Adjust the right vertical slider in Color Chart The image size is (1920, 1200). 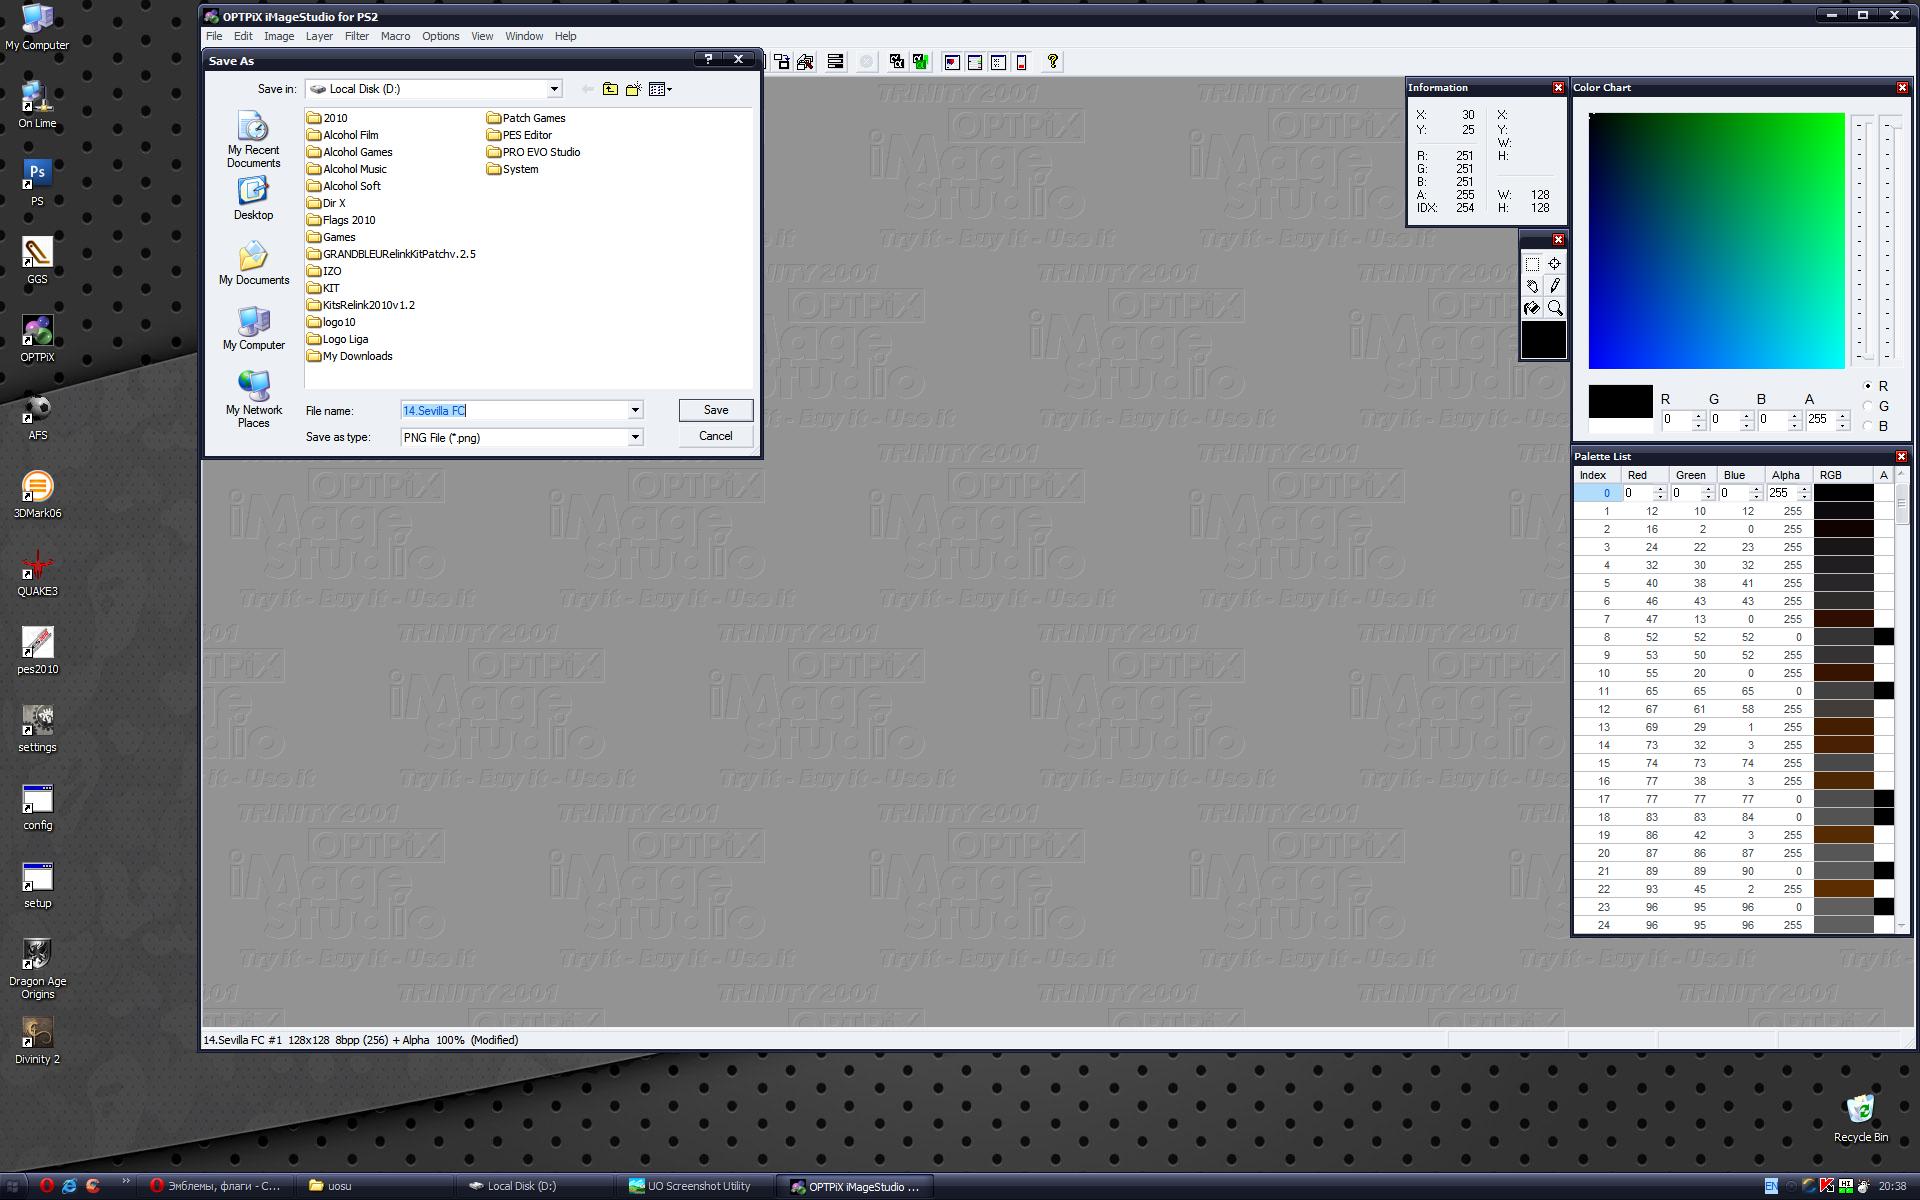pos(1889,240)
